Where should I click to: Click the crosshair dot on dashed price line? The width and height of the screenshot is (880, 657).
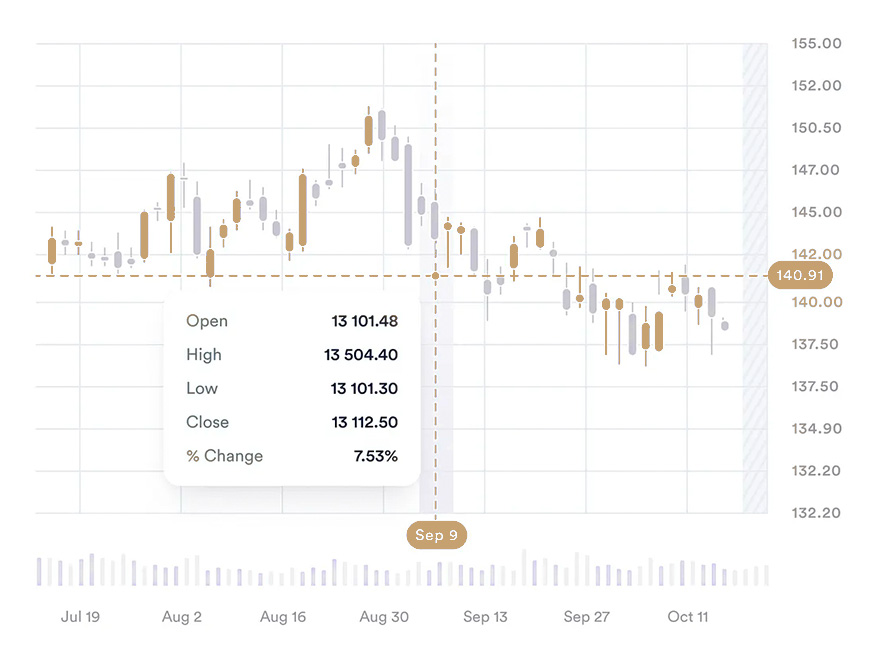(x=436, y=275)
